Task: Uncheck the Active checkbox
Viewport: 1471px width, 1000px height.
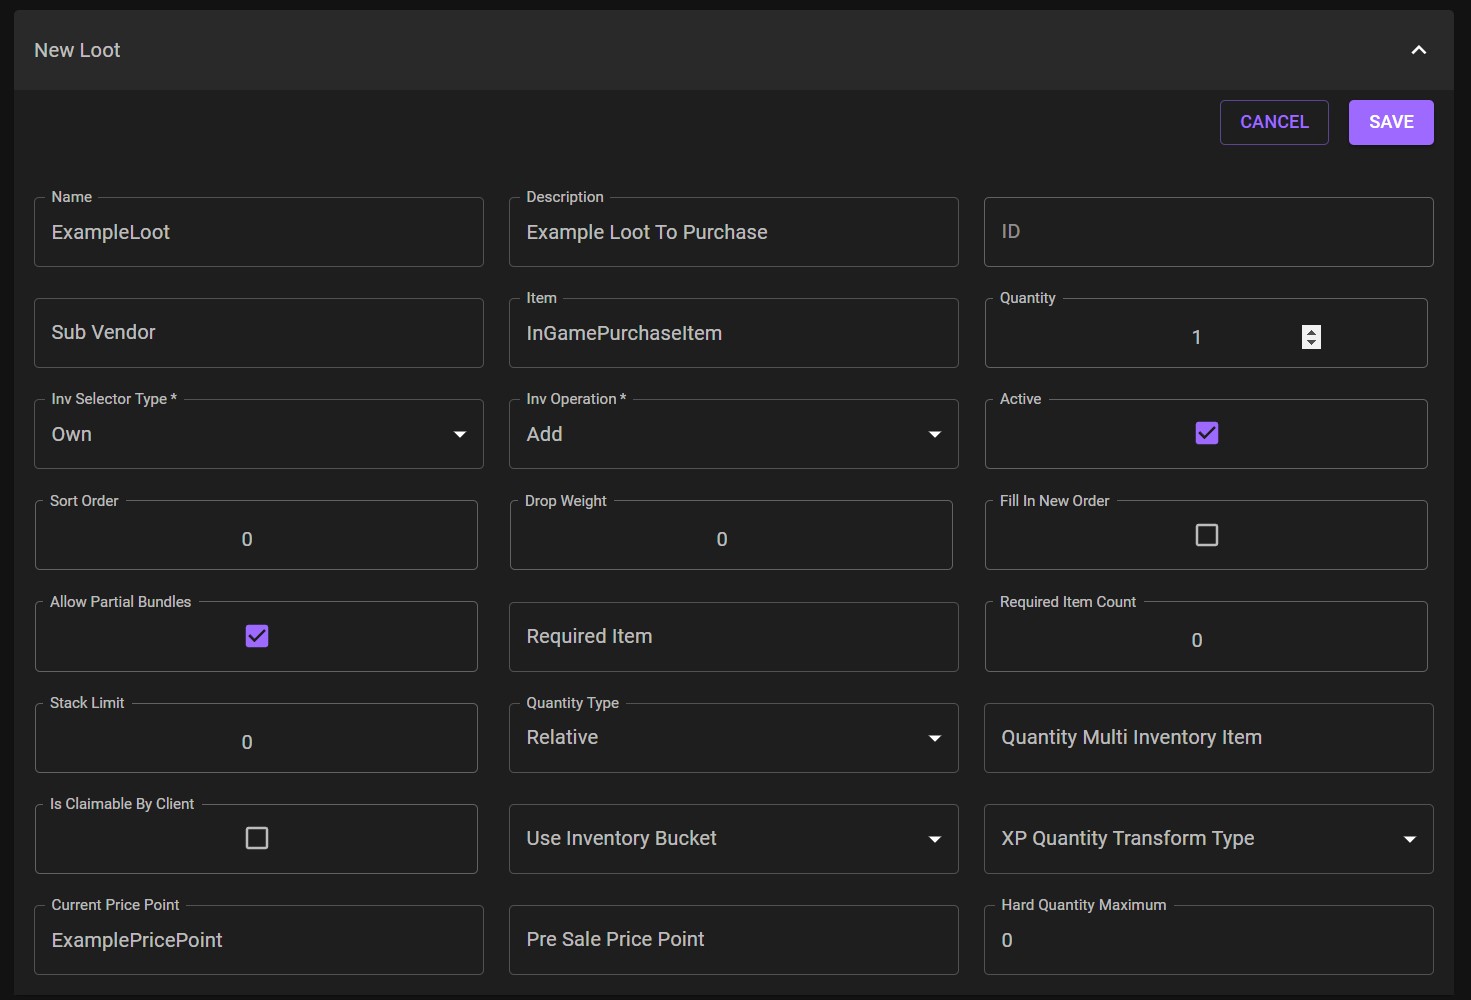Action: pos(1207,433)
